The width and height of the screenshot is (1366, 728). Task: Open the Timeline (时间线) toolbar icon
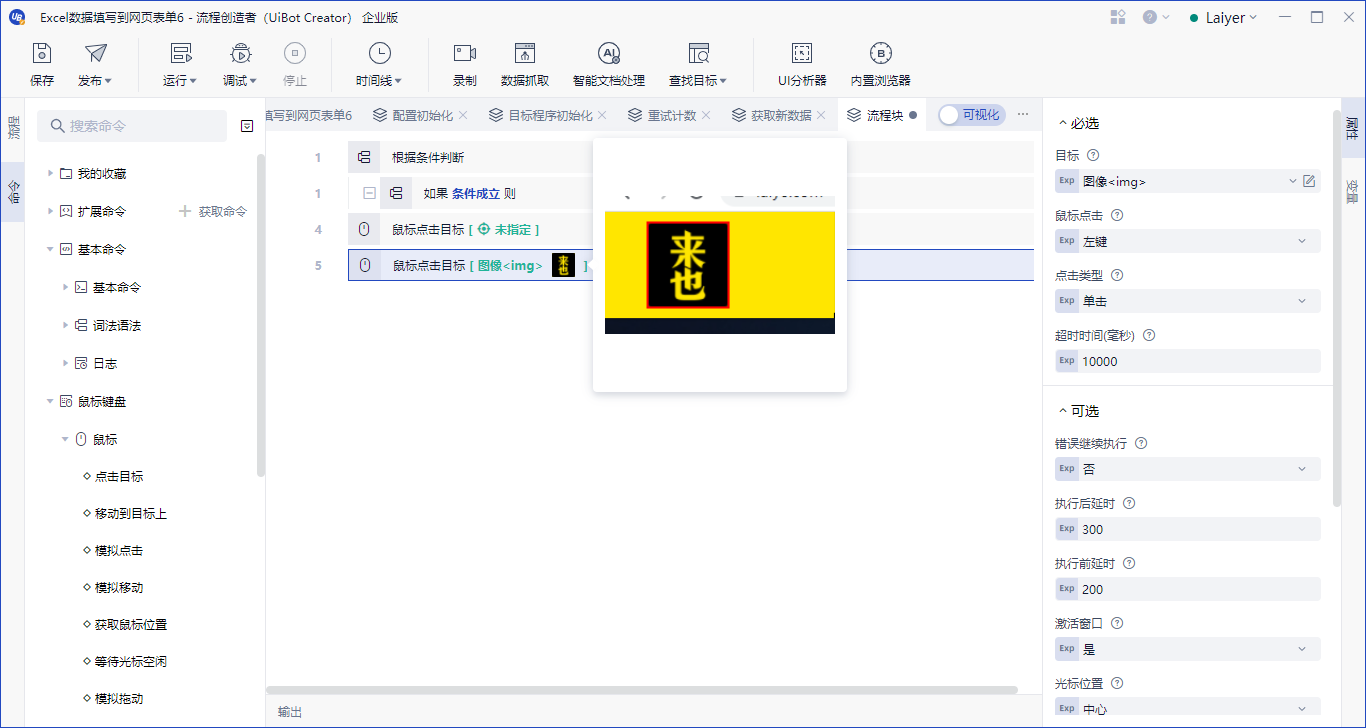click(x=379, y=54)
